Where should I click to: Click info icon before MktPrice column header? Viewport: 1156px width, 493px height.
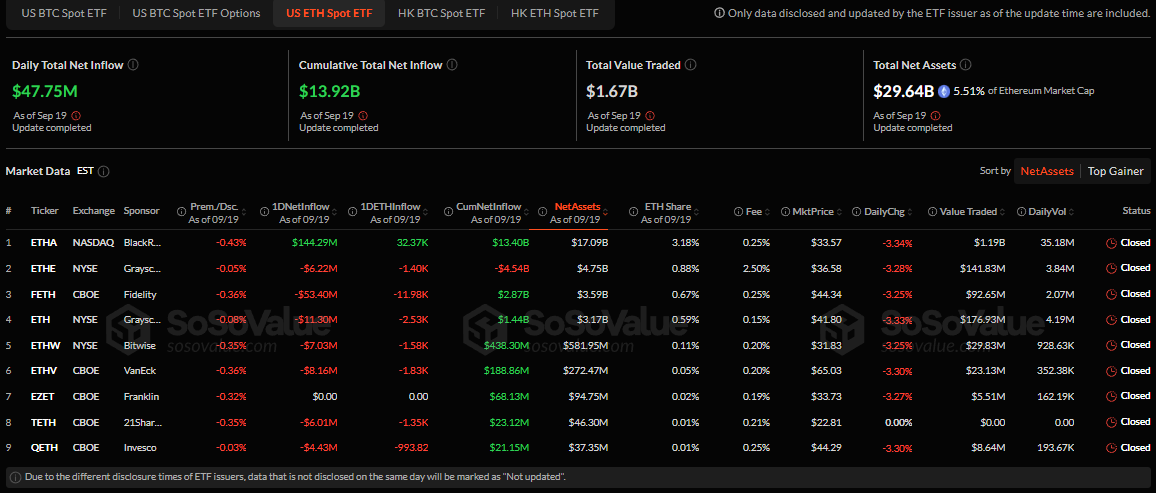click(x=786, y=211)
